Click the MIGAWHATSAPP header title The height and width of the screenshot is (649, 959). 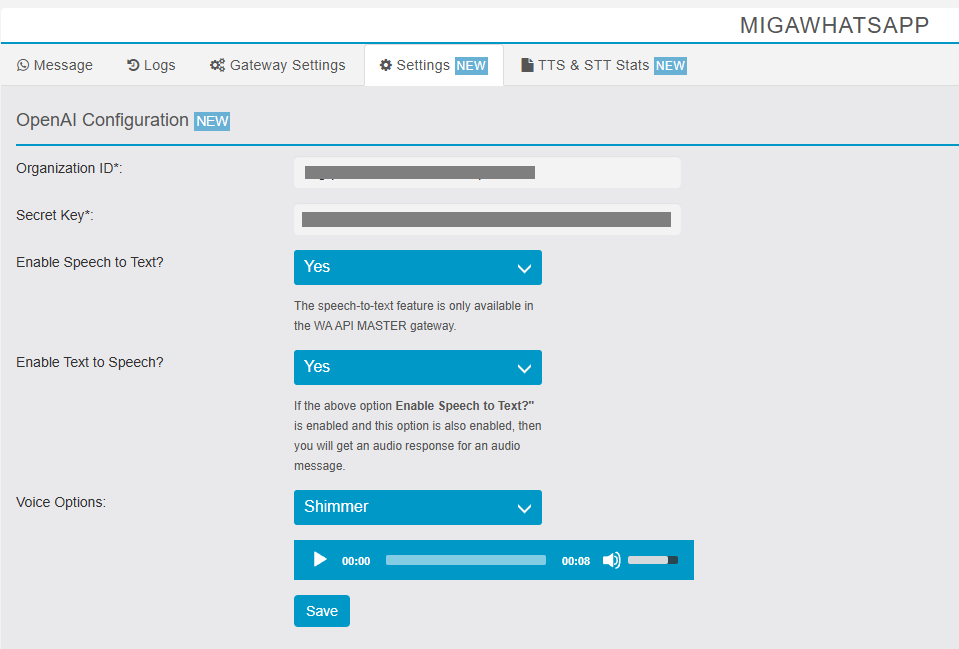click(834, 26)
